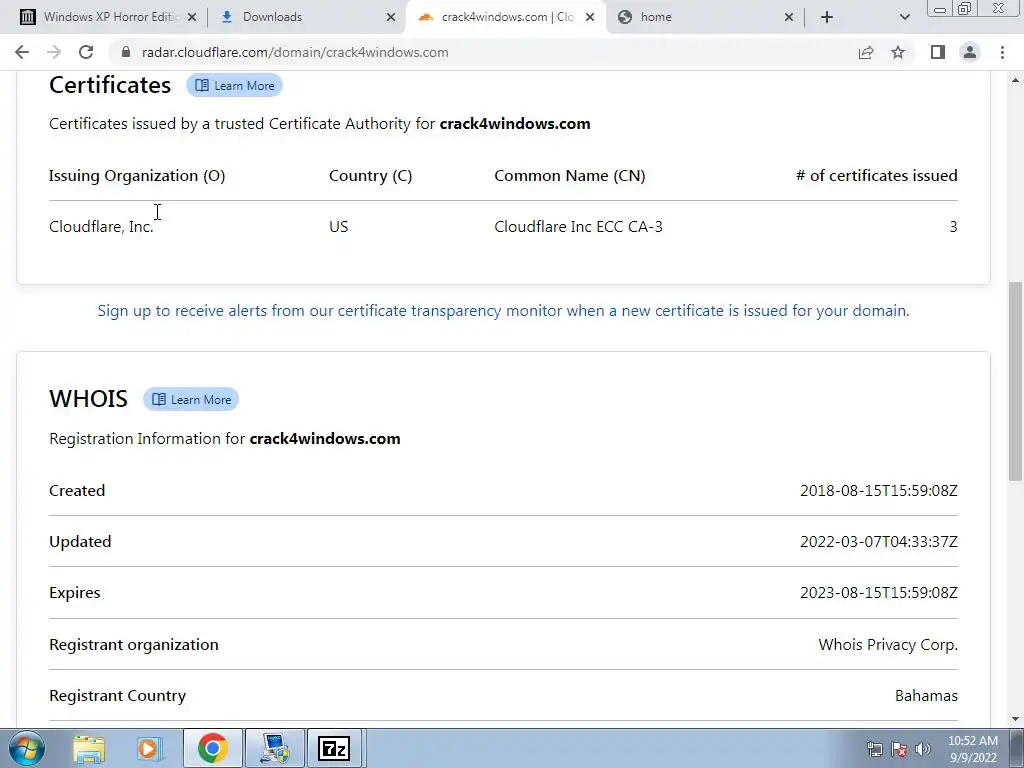Click the Chrome taskbar button
Screen dimensions: 1024x768
pos(212,748)
